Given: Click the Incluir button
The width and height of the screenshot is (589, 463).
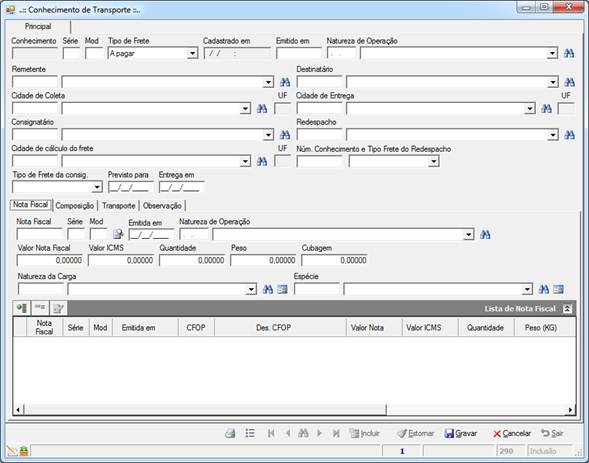Looking at the screenshot, I should [365, 433].
